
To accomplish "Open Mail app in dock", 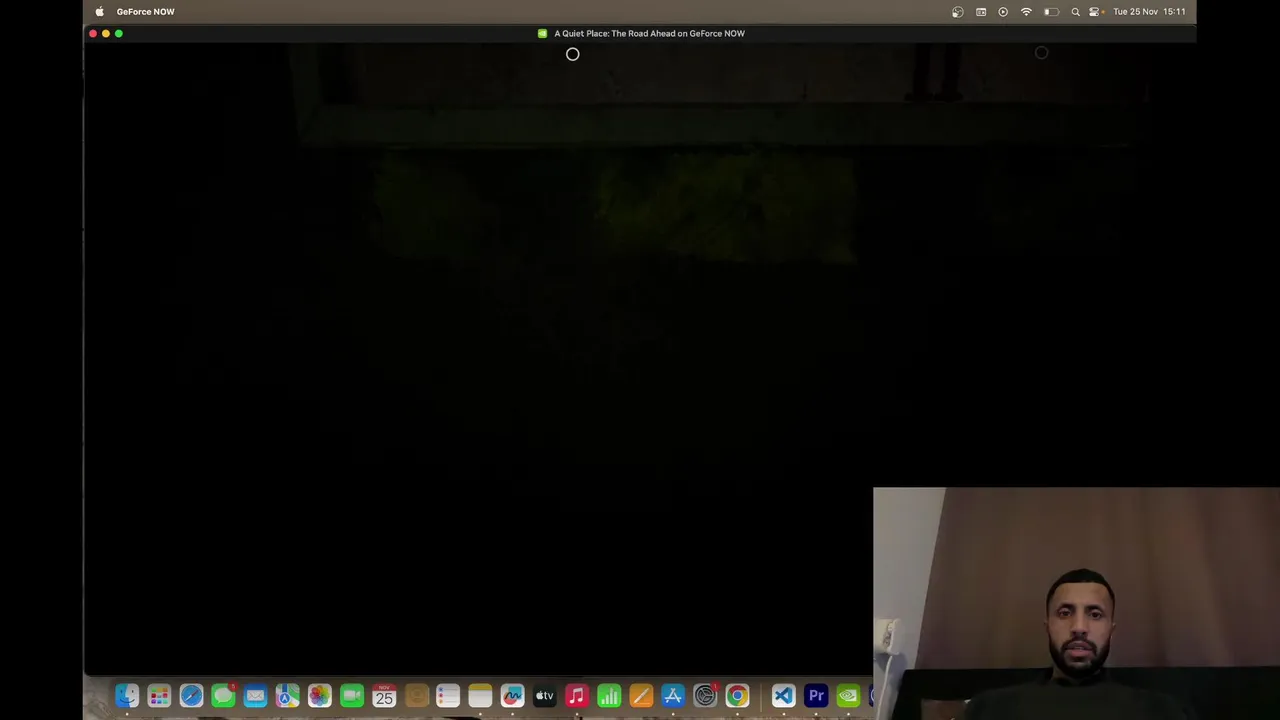I will pyautogui.click(x=255, y=696).
